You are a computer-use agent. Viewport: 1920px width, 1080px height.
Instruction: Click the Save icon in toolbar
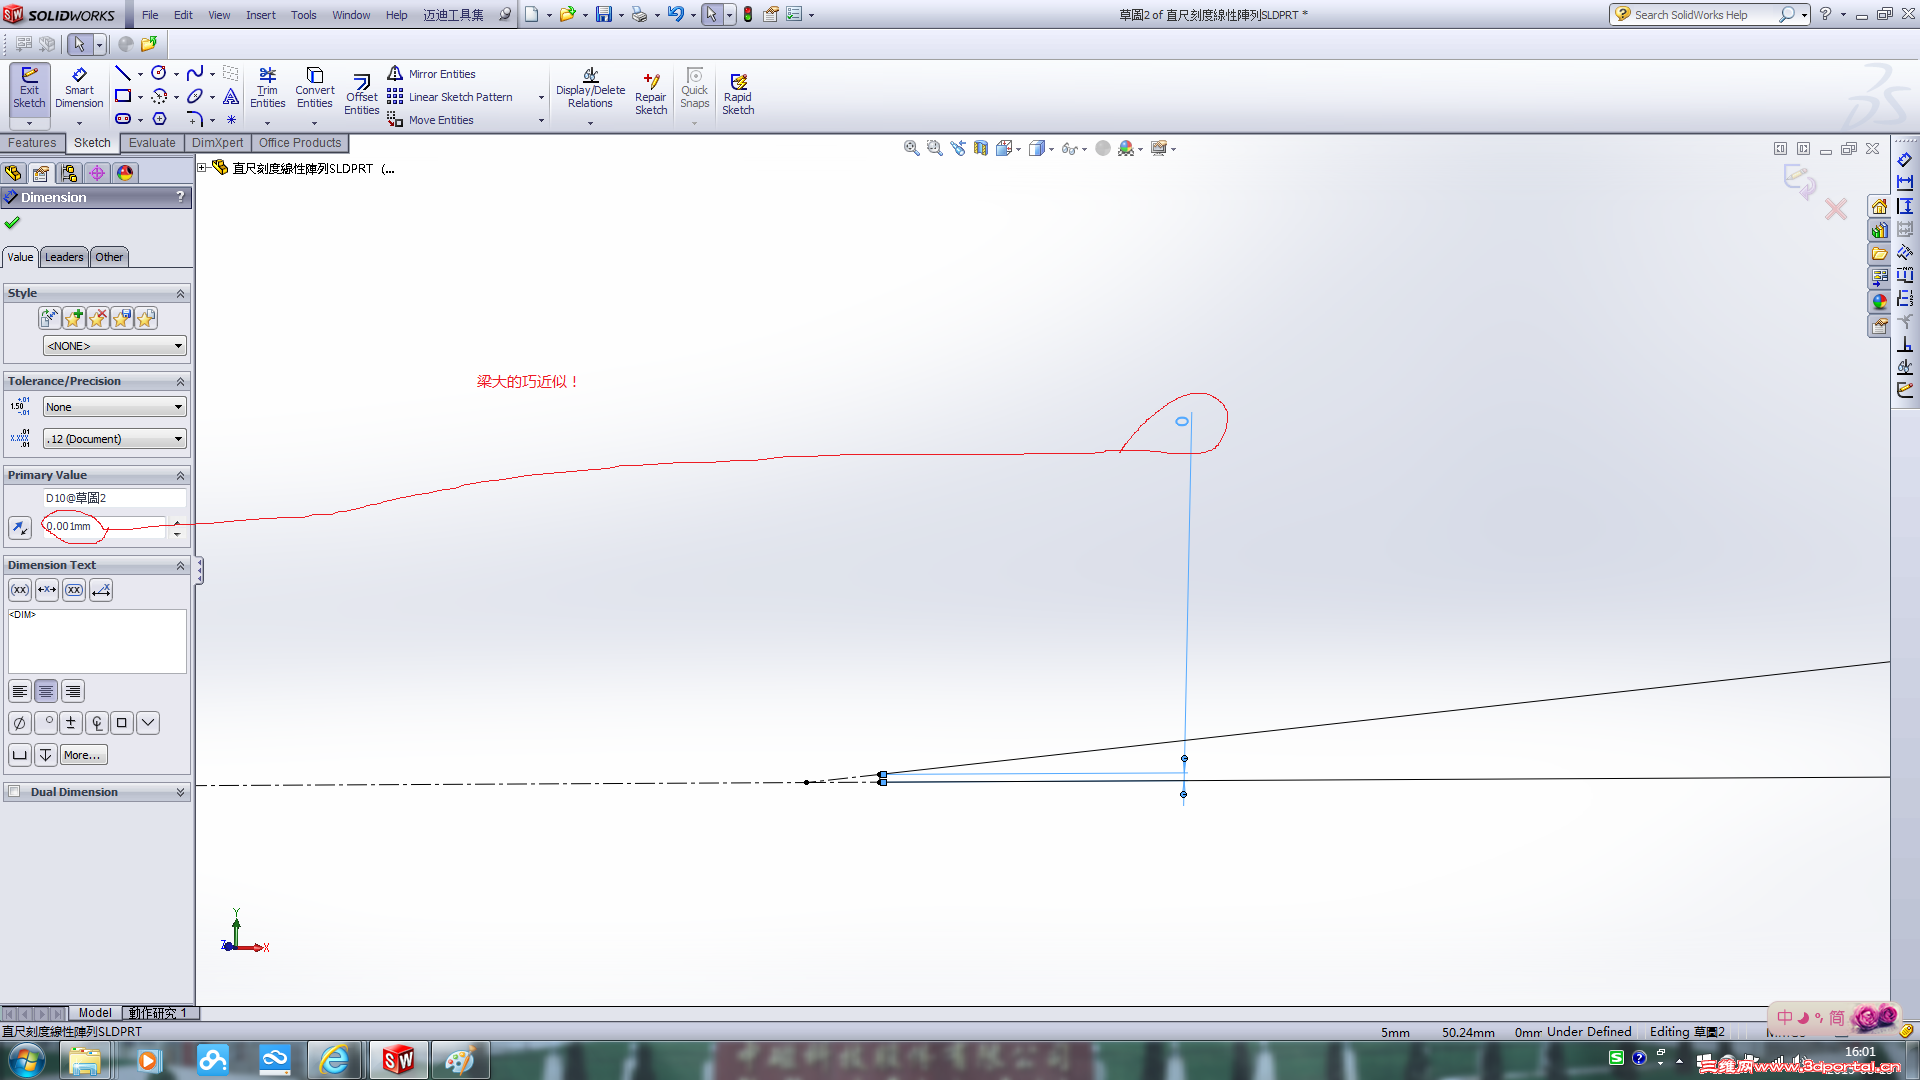click(604, 14)
